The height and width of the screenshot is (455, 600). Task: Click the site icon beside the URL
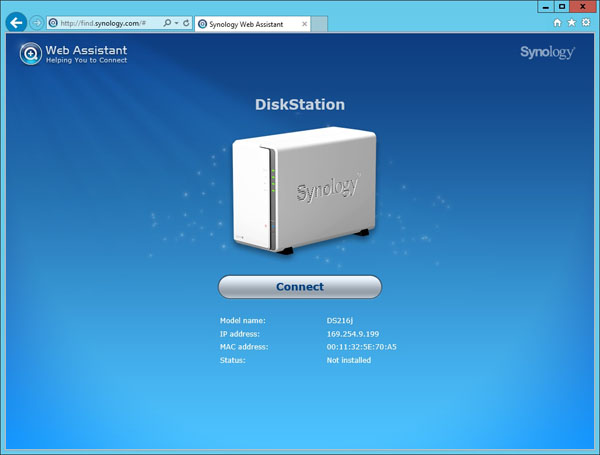(53, 23)
